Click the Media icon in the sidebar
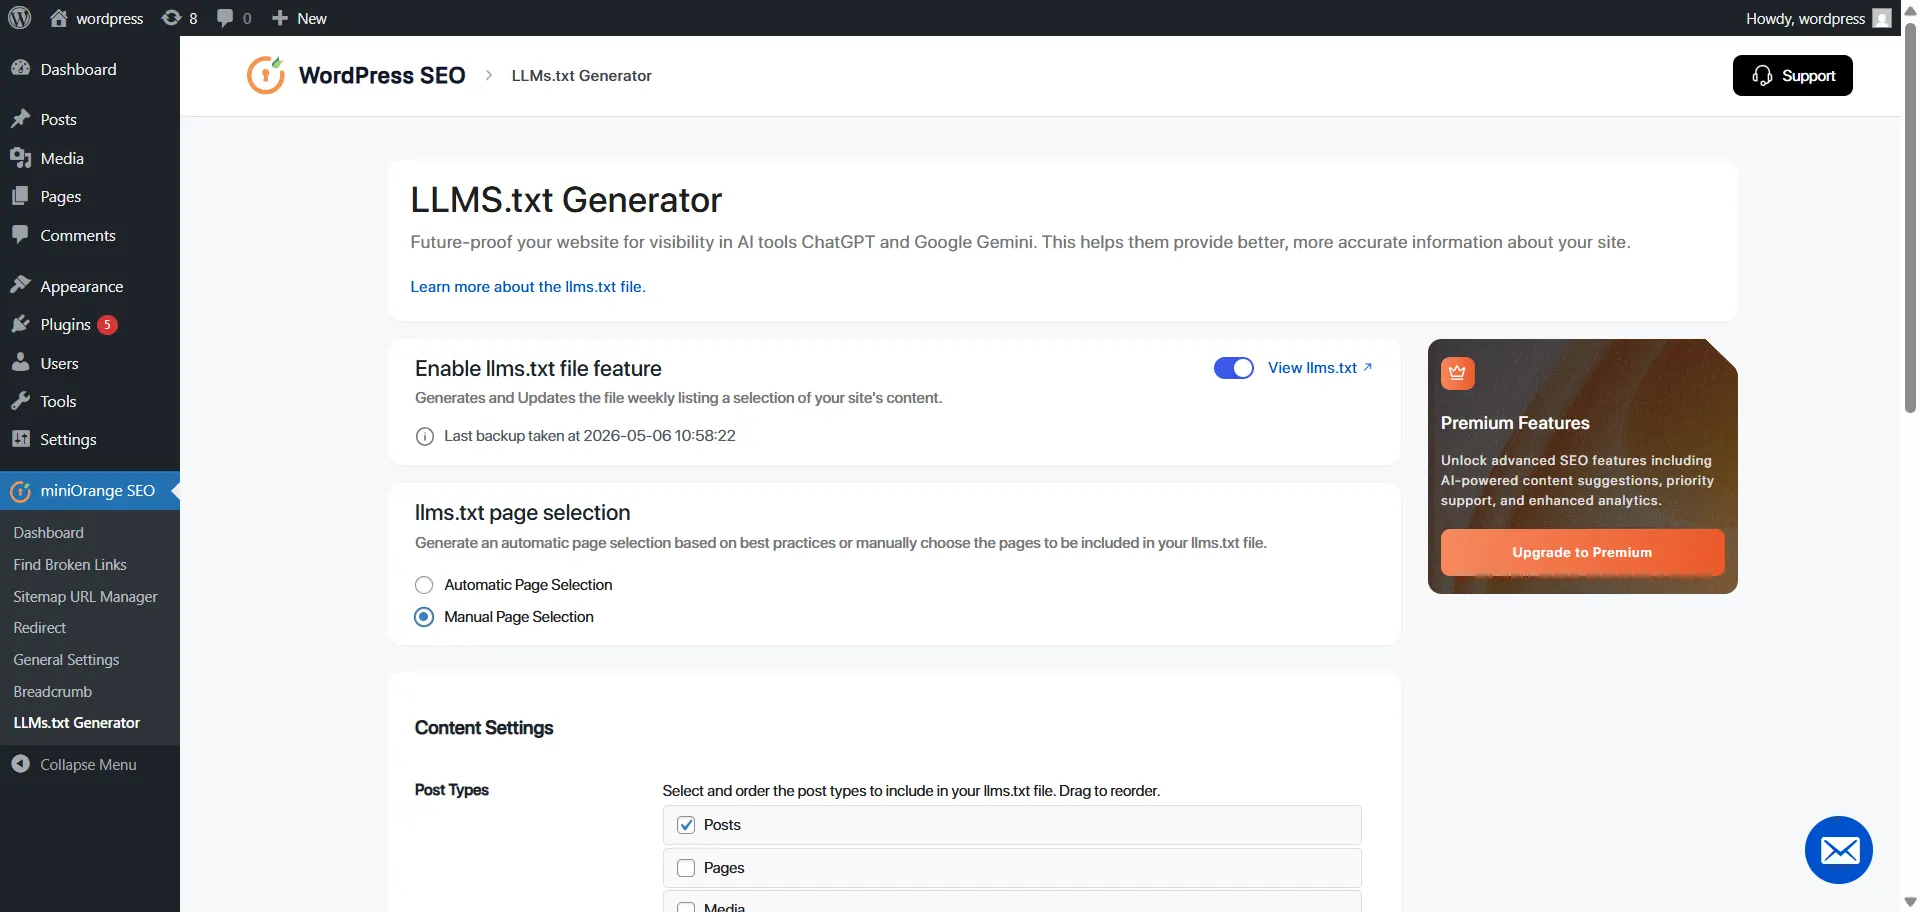Viewport: 1920px width, 912px height. pyautogui.click(x=21, y=158)
